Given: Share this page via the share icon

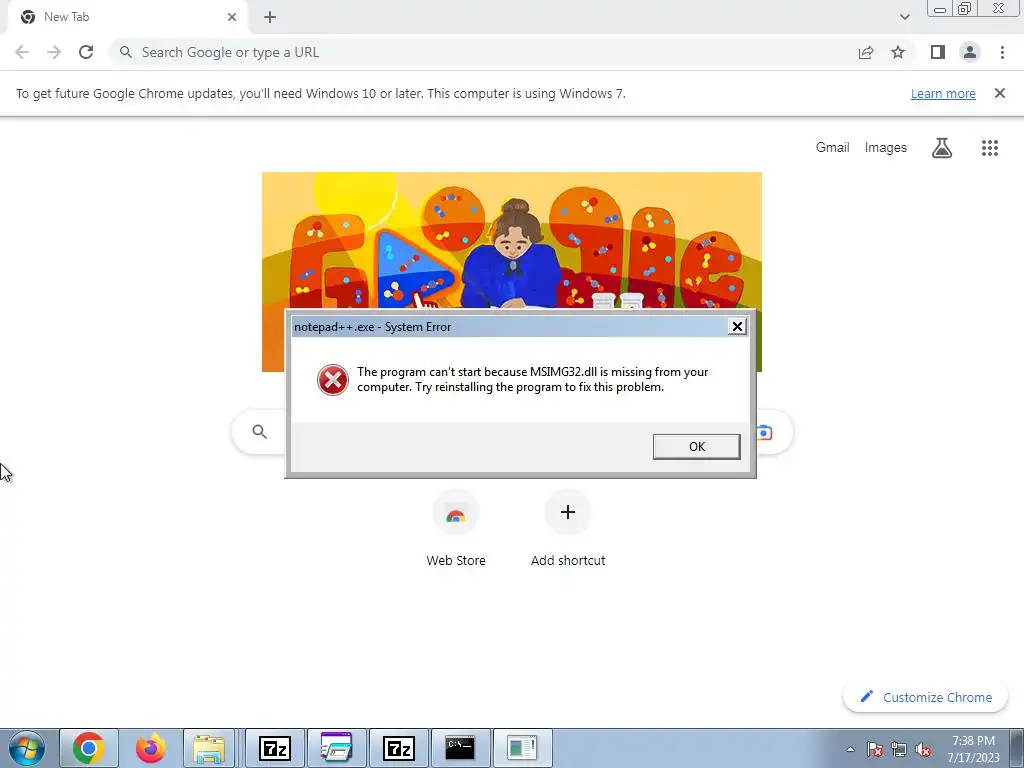Looking at the screenshot, I should (x=866, y=52).
